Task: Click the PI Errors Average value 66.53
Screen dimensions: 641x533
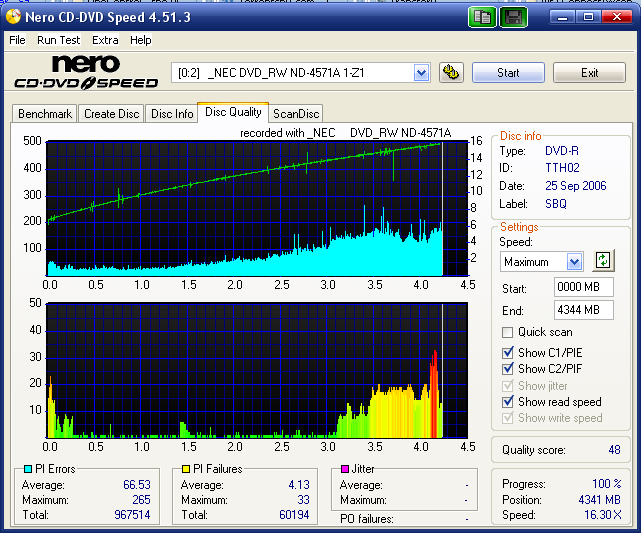Action: 137,485
